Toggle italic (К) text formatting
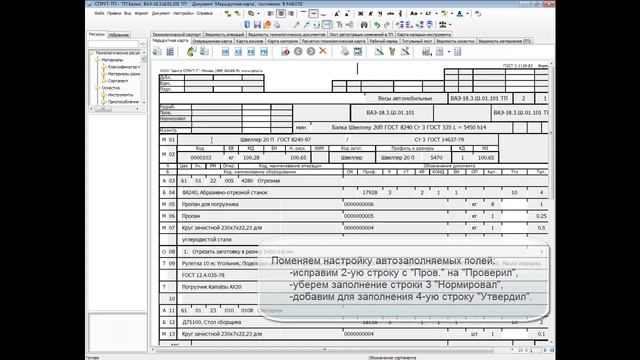 pos(370,13)
